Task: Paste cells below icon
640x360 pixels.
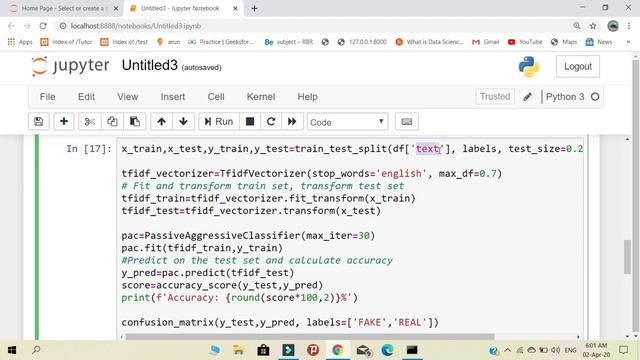Action: (135, 122)
